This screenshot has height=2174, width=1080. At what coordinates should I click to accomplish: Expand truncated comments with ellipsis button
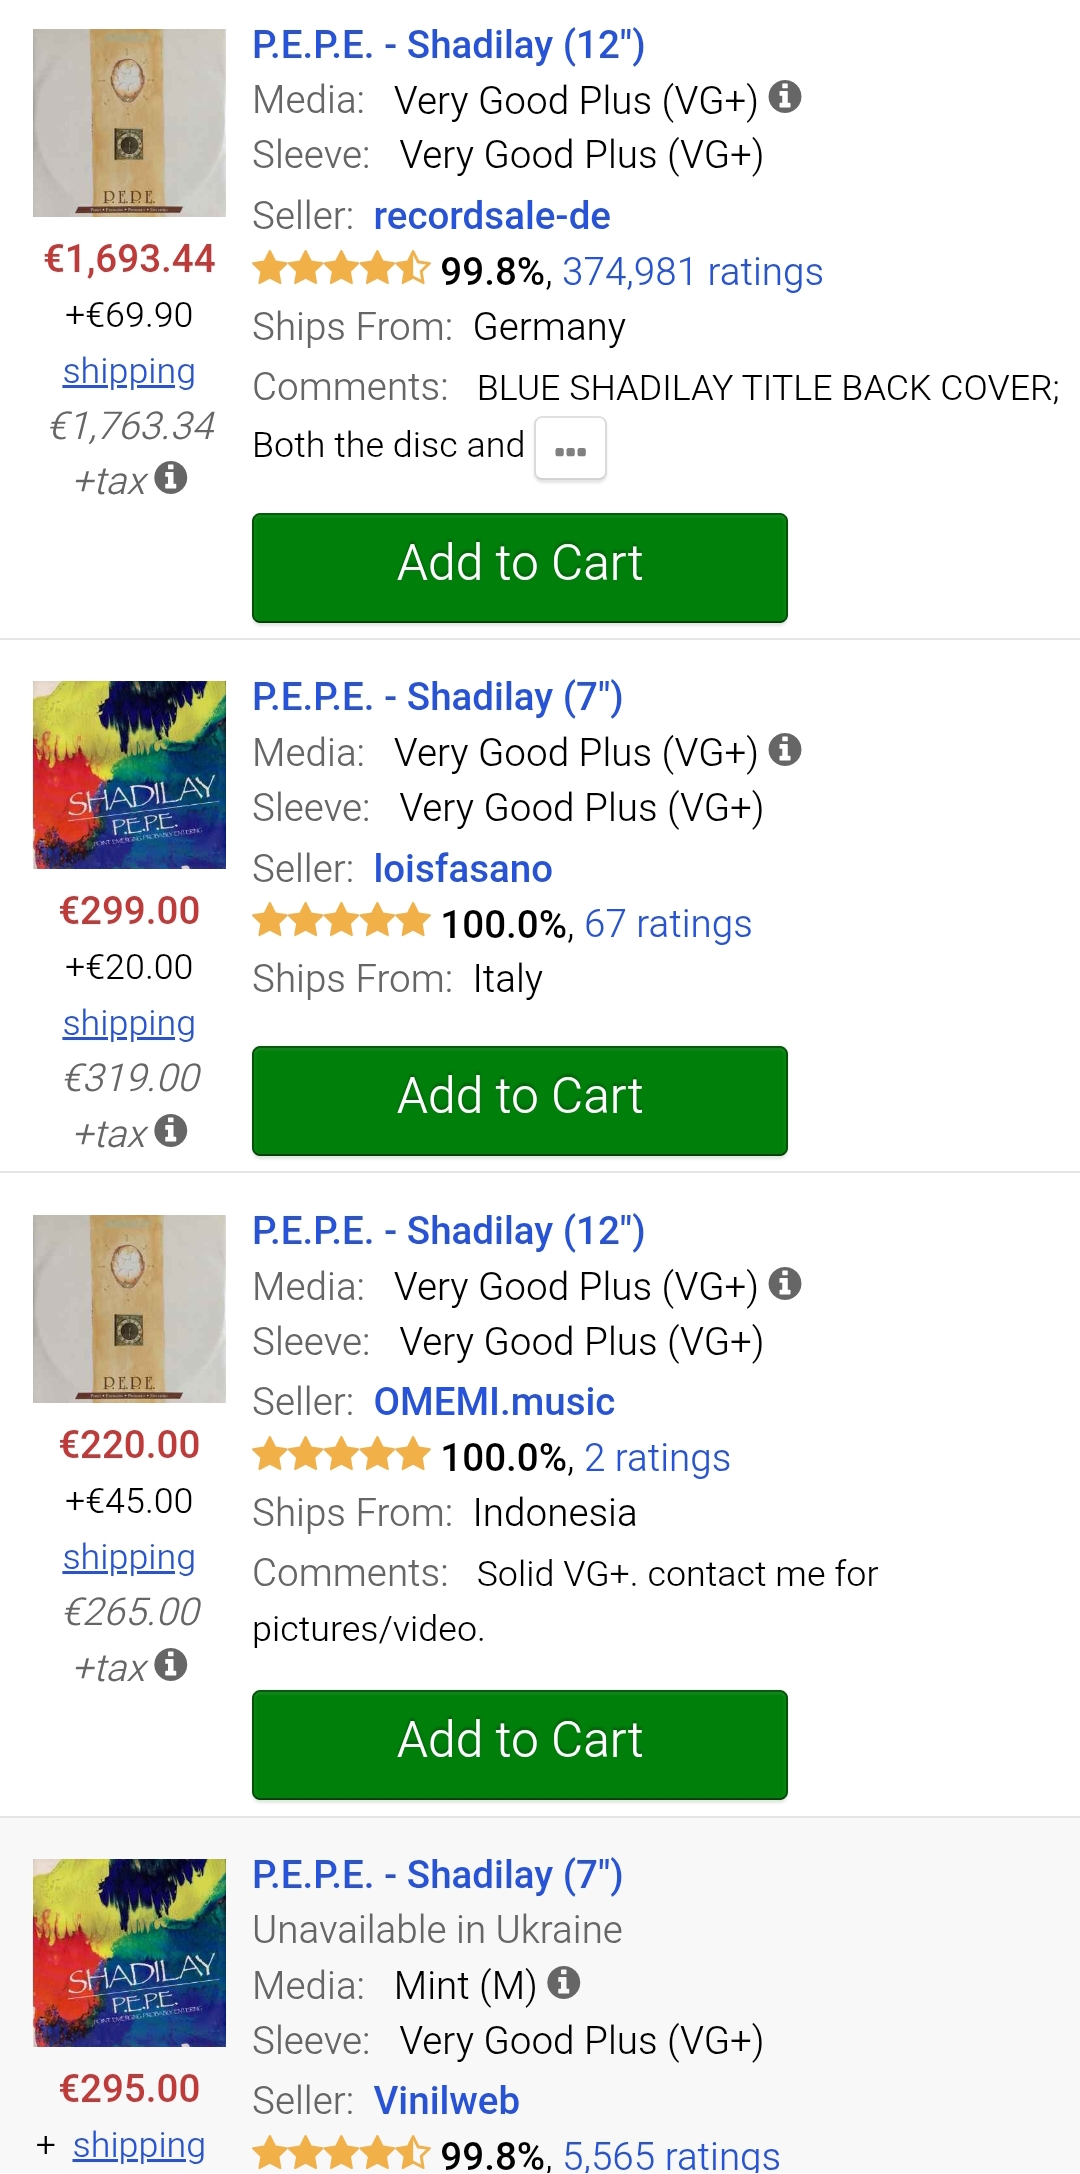[x=570, y=449]
